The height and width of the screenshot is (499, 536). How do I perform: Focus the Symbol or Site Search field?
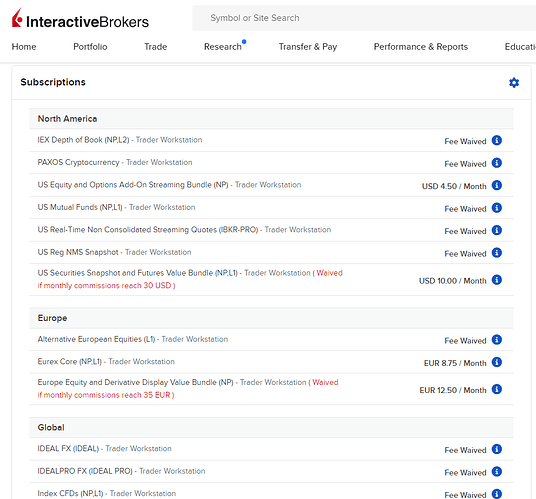(364, 18)
